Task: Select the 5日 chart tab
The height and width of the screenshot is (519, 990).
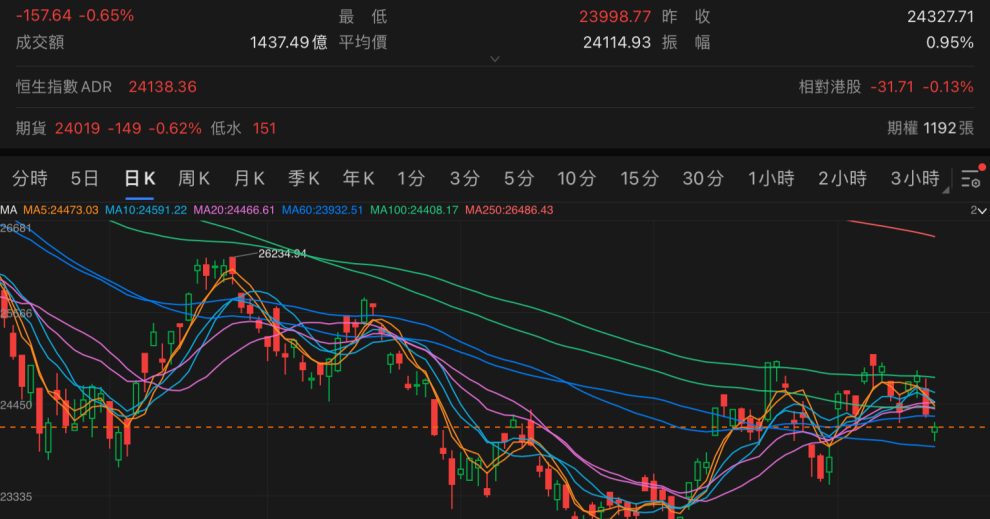Action: pos(85,179)
